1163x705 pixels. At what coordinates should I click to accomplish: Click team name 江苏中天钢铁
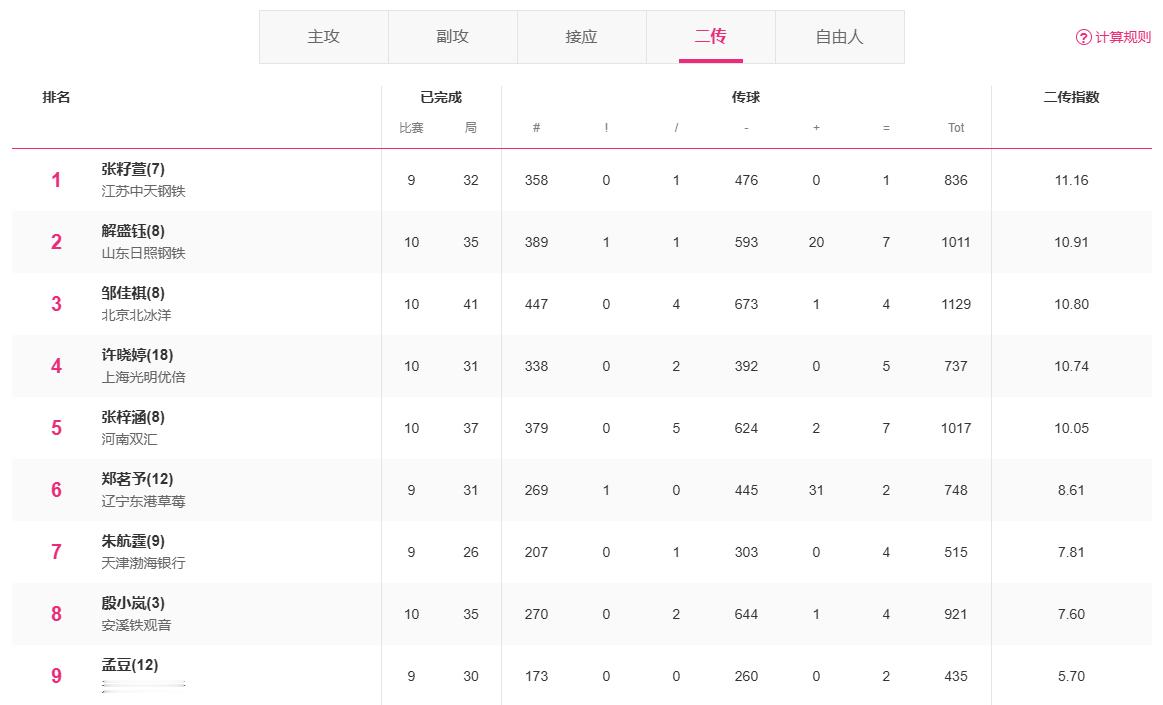[143, 191]
